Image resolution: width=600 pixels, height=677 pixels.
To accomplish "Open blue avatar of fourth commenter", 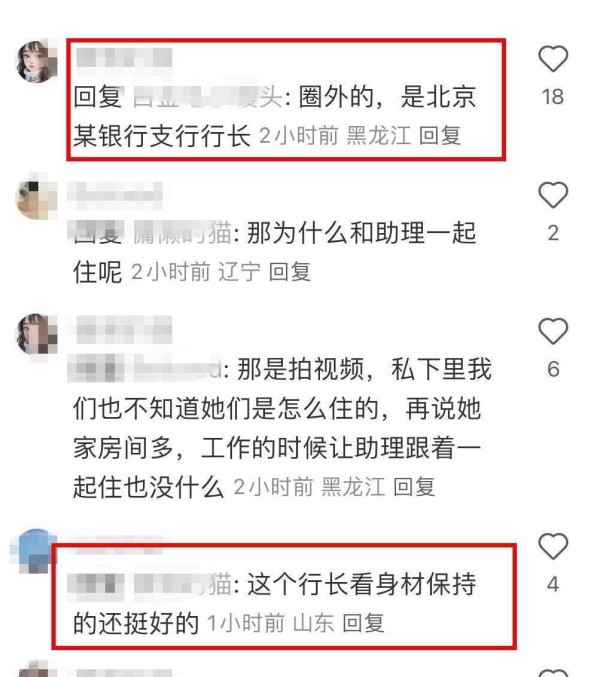I will [x=35, y=550].
